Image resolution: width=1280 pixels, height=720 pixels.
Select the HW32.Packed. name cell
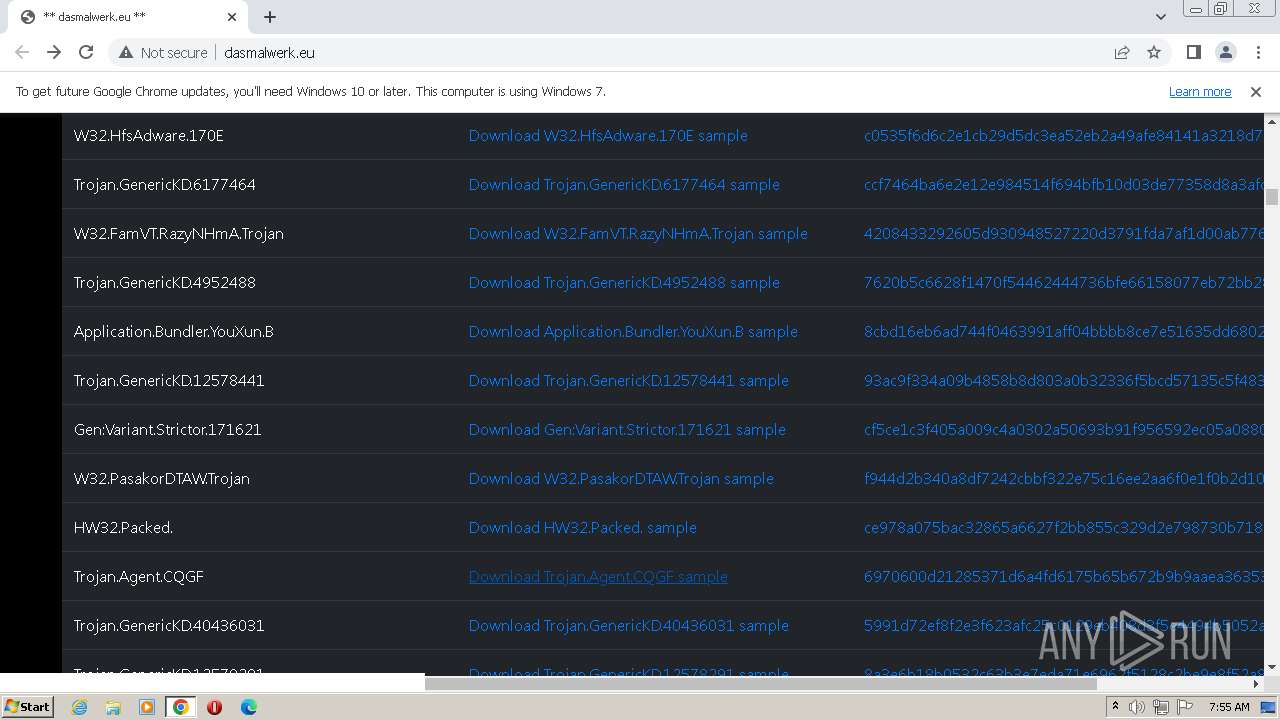coord(260,527)
